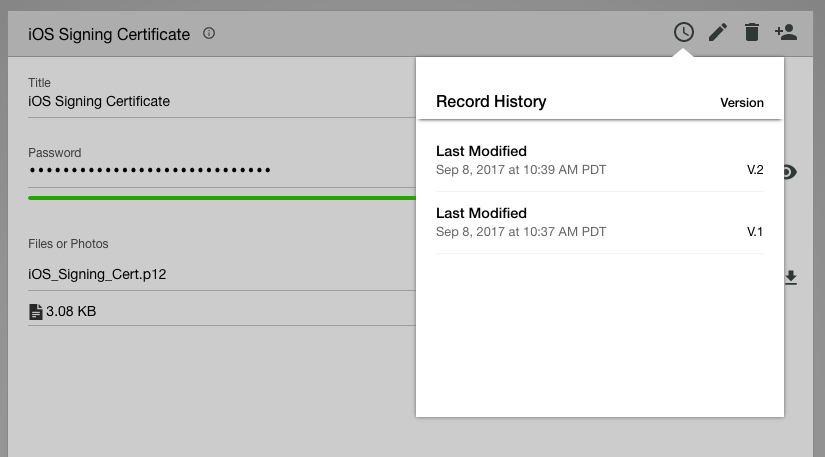Screen dimensions: 825x457
Task: Download the iOS_Signing_Cert.p12 file
Action: click(x=791, y=277)
